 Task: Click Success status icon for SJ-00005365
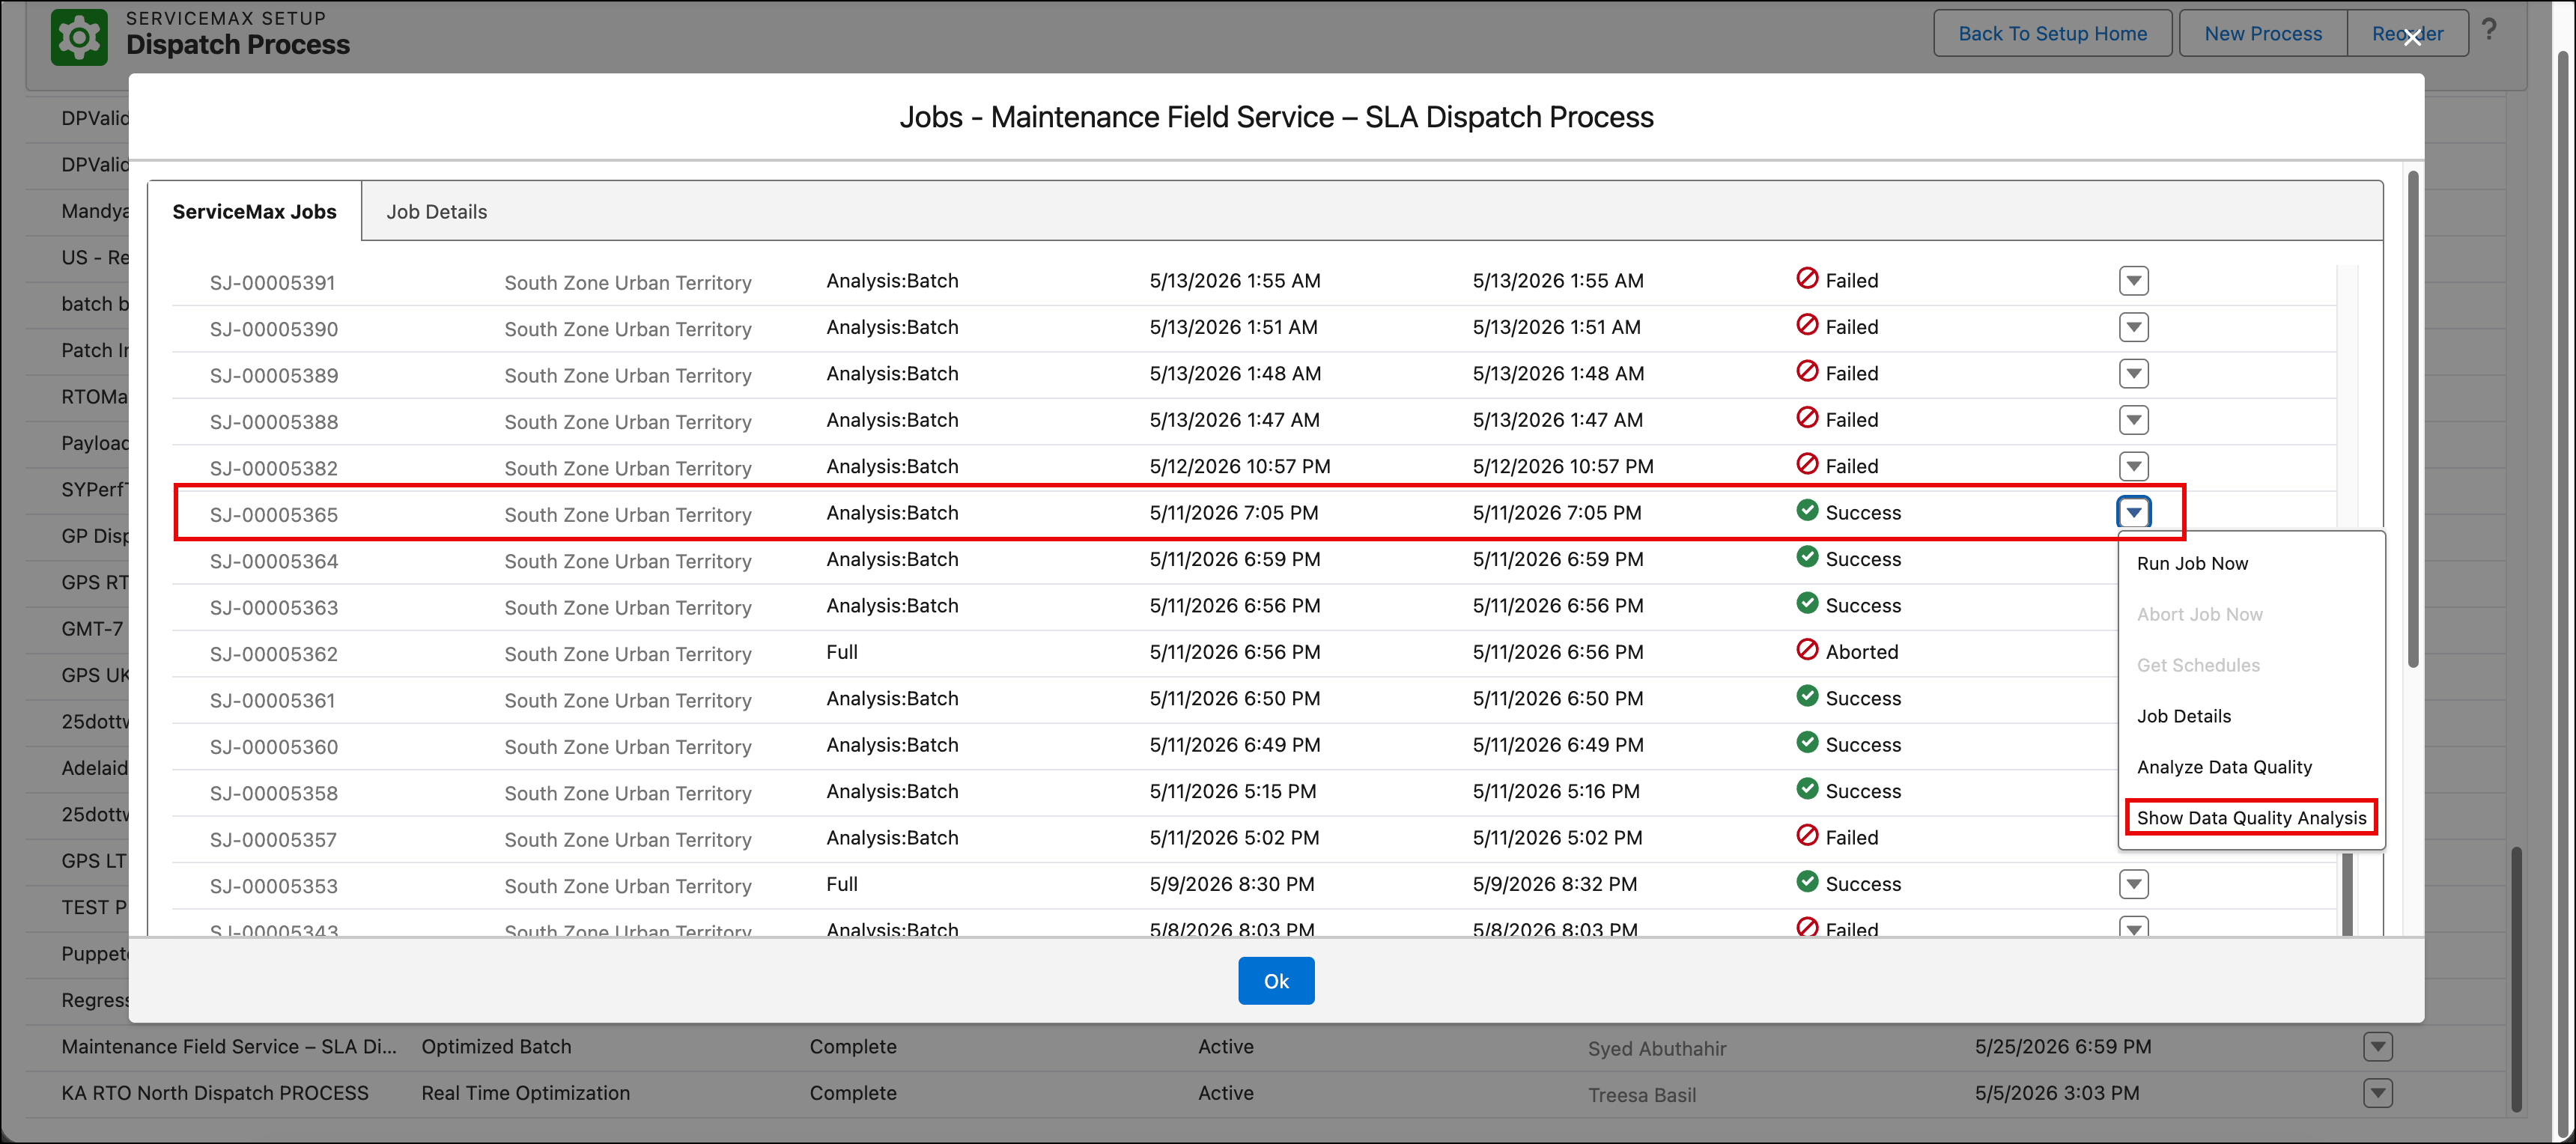click(x=1807, y=511)
